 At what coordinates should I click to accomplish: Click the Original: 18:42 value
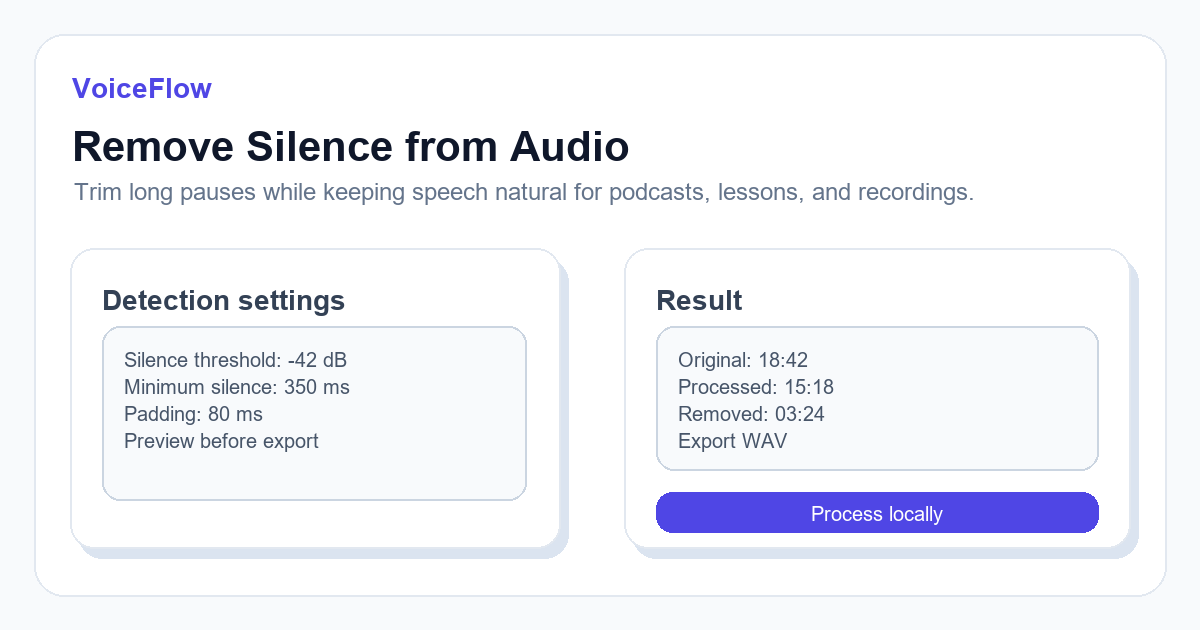(743, 360)
